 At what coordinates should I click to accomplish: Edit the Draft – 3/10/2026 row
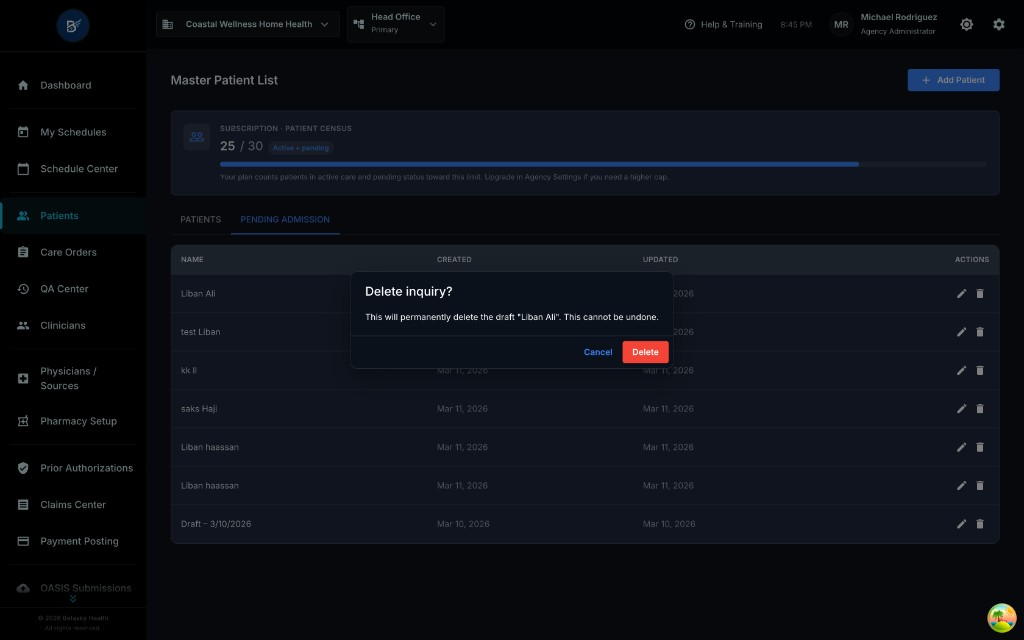pyautogui.click(x=961, y=524)
